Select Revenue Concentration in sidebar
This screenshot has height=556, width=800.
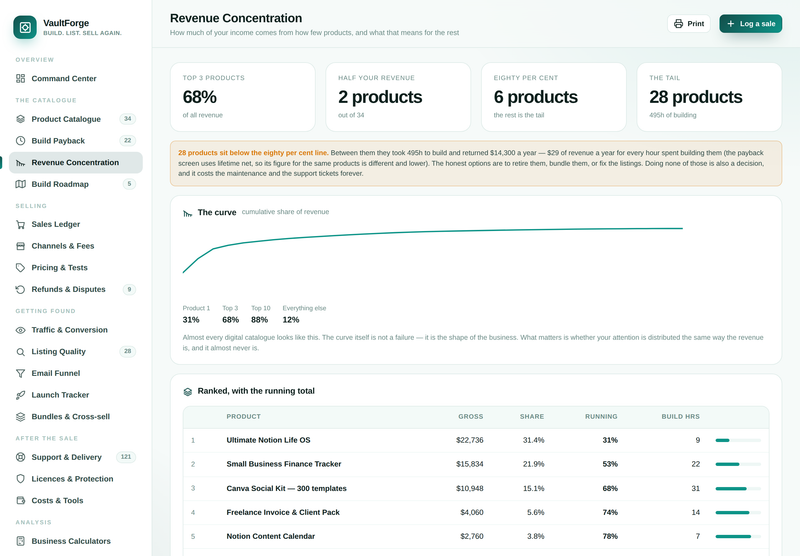tap(76, 162)
